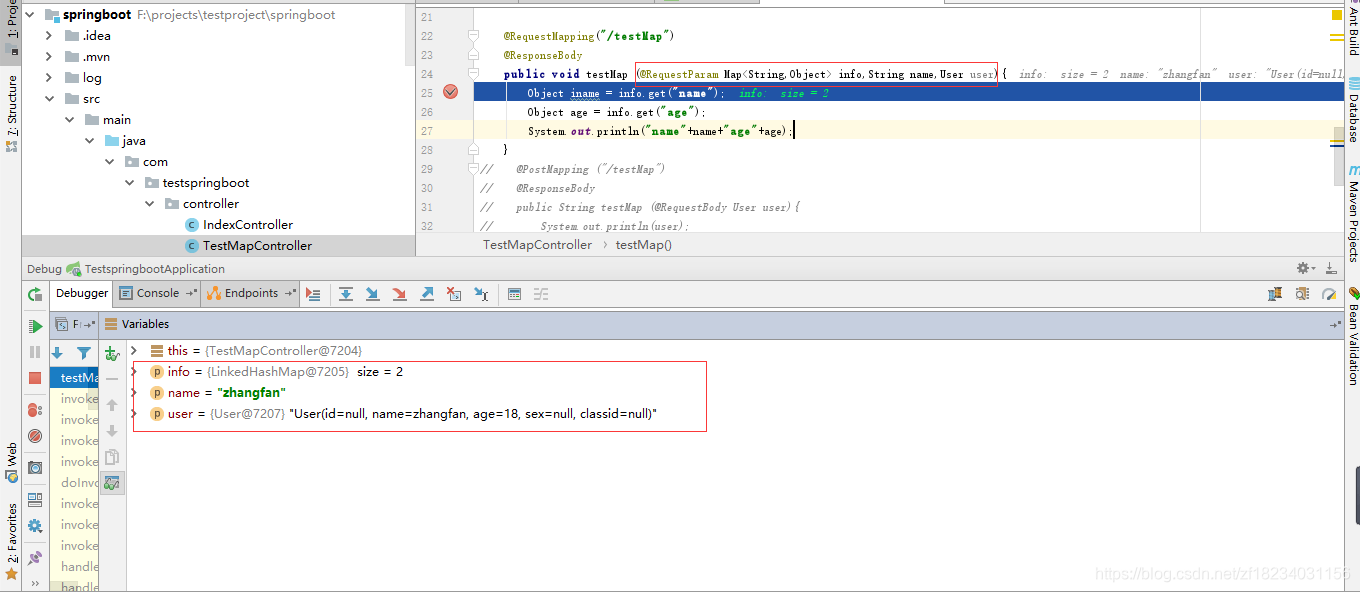Switch to the Console tab
Screen dimensions: 1360x592
pyautogui.click(x=157, y=293)
